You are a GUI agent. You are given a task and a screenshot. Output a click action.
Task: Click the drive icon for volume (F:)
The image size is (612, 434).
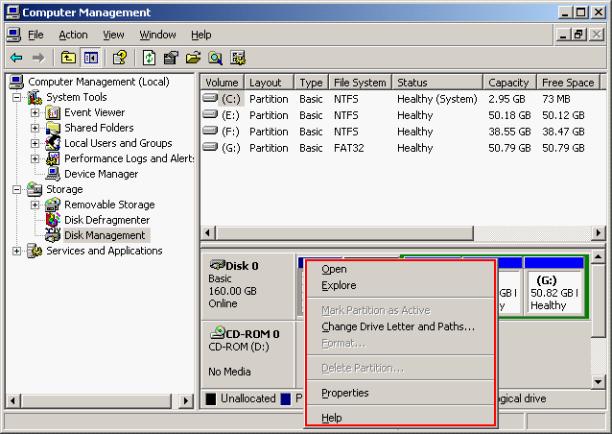[210, 130]
